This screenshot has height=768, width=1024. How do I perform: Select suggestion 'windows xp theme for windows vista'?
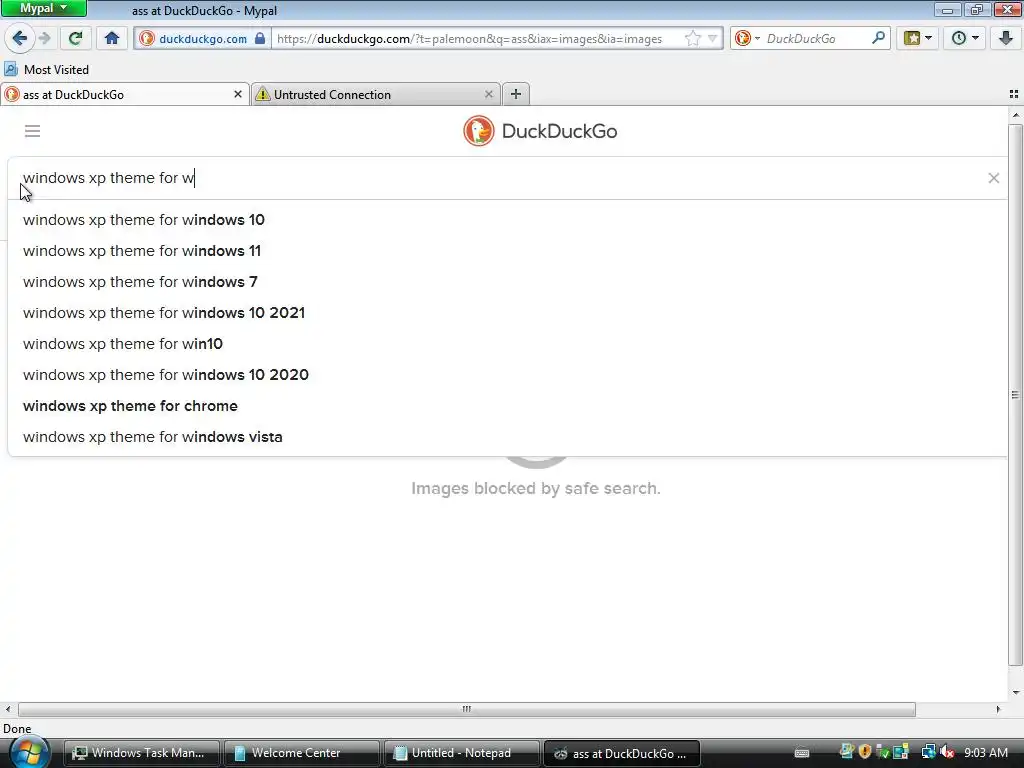(507, 437)
